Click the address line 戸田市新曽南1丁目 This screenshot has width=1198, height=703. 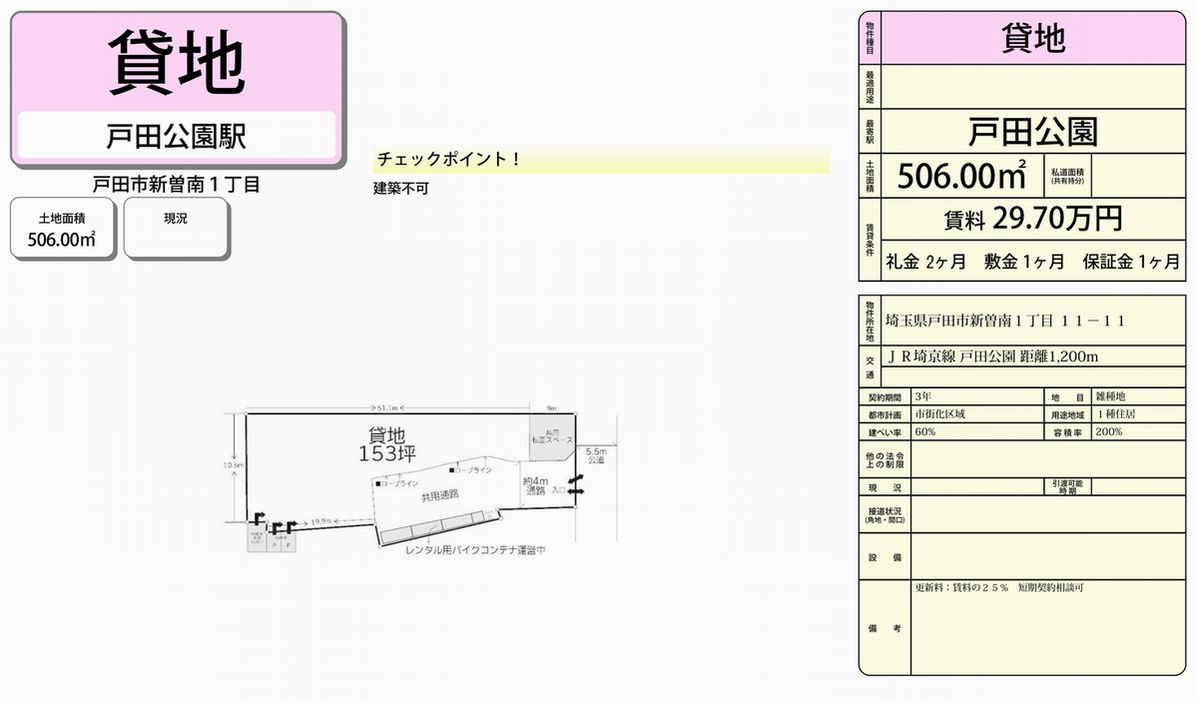point(176,184)
